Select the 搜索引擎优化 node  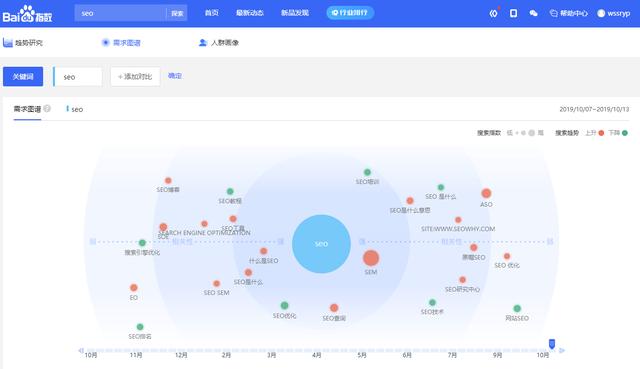142,243
